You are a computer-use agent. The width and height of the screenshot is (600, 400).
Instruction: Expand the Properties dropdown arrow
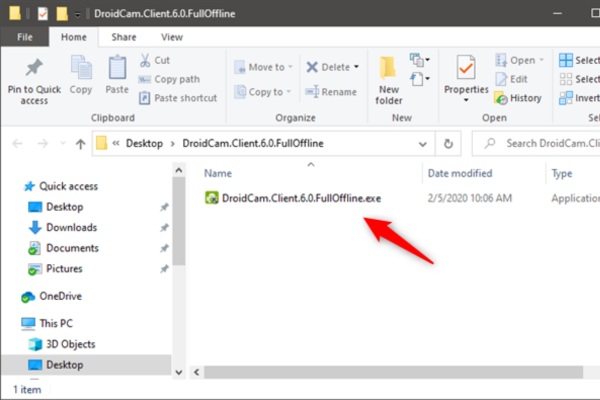466,100
